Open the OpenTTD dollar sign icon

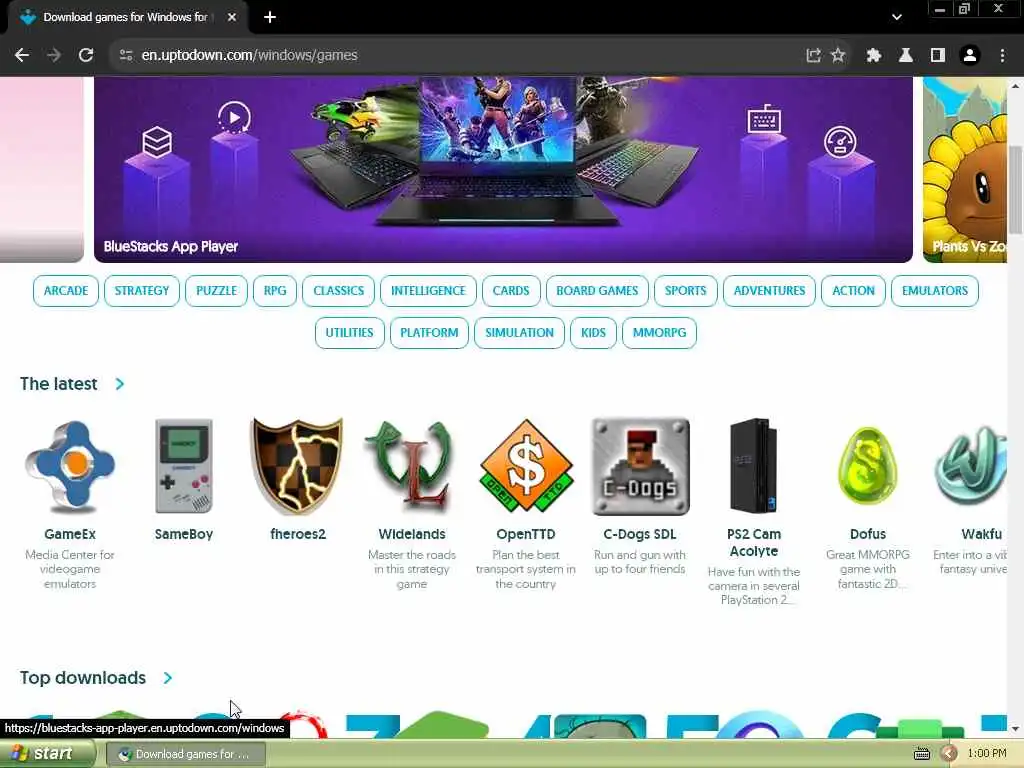(526, 466)
